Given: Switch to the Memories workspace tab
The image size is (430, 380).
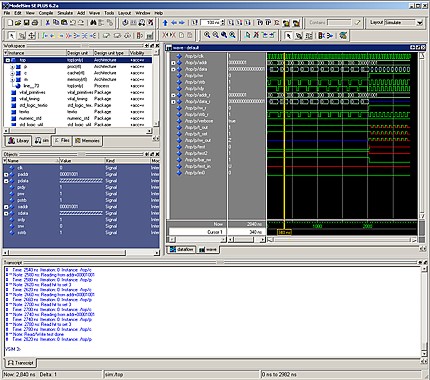Looking at the screenshot, I should [x=87, y=141].
